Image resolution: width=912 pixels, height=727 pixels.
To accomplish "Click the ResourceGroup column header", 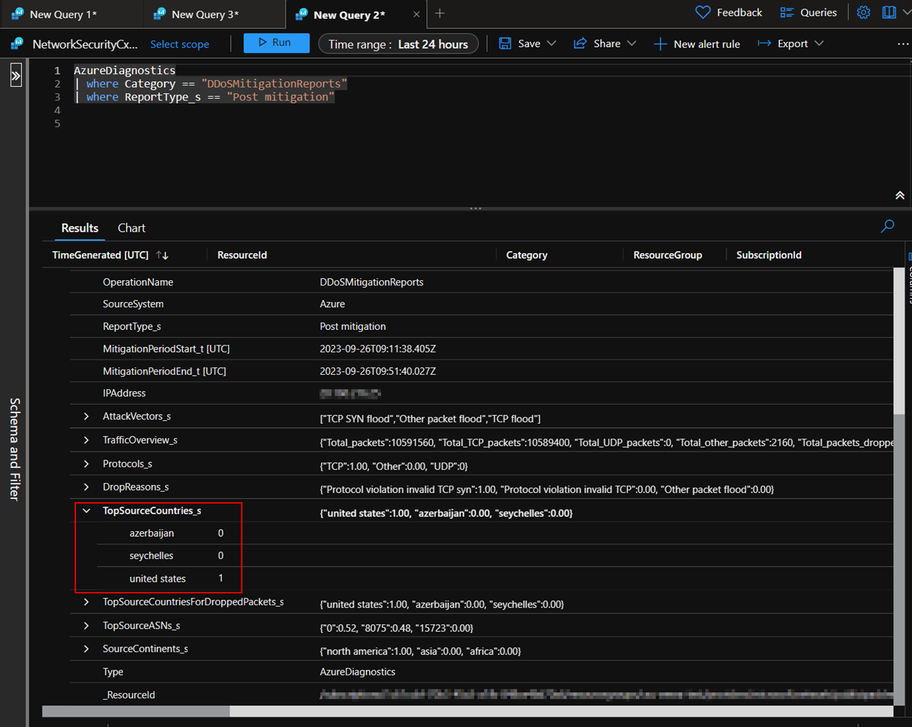I will [668, 255].
